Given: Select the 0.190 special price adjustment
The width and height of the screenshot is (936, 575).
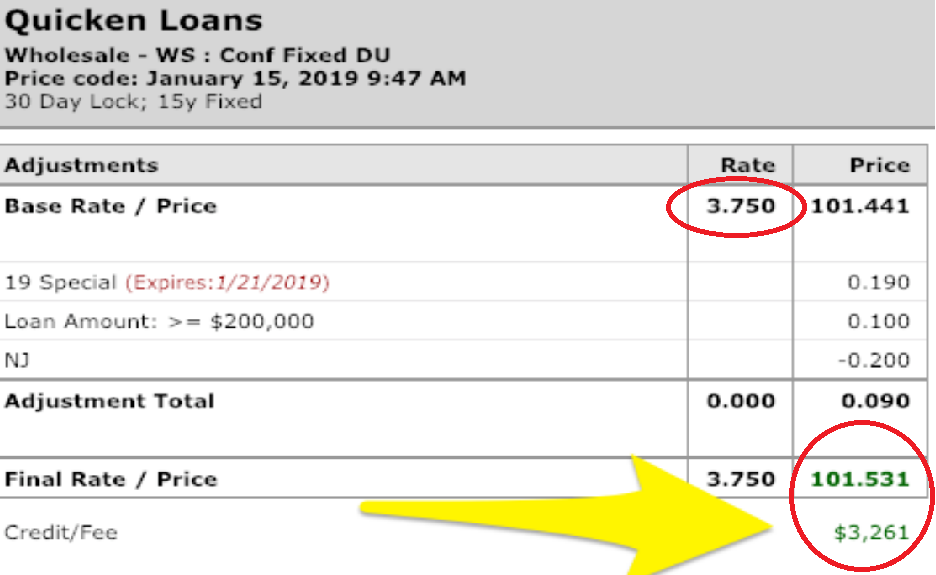Looking at the screenshot, I should tap(878, 283).
